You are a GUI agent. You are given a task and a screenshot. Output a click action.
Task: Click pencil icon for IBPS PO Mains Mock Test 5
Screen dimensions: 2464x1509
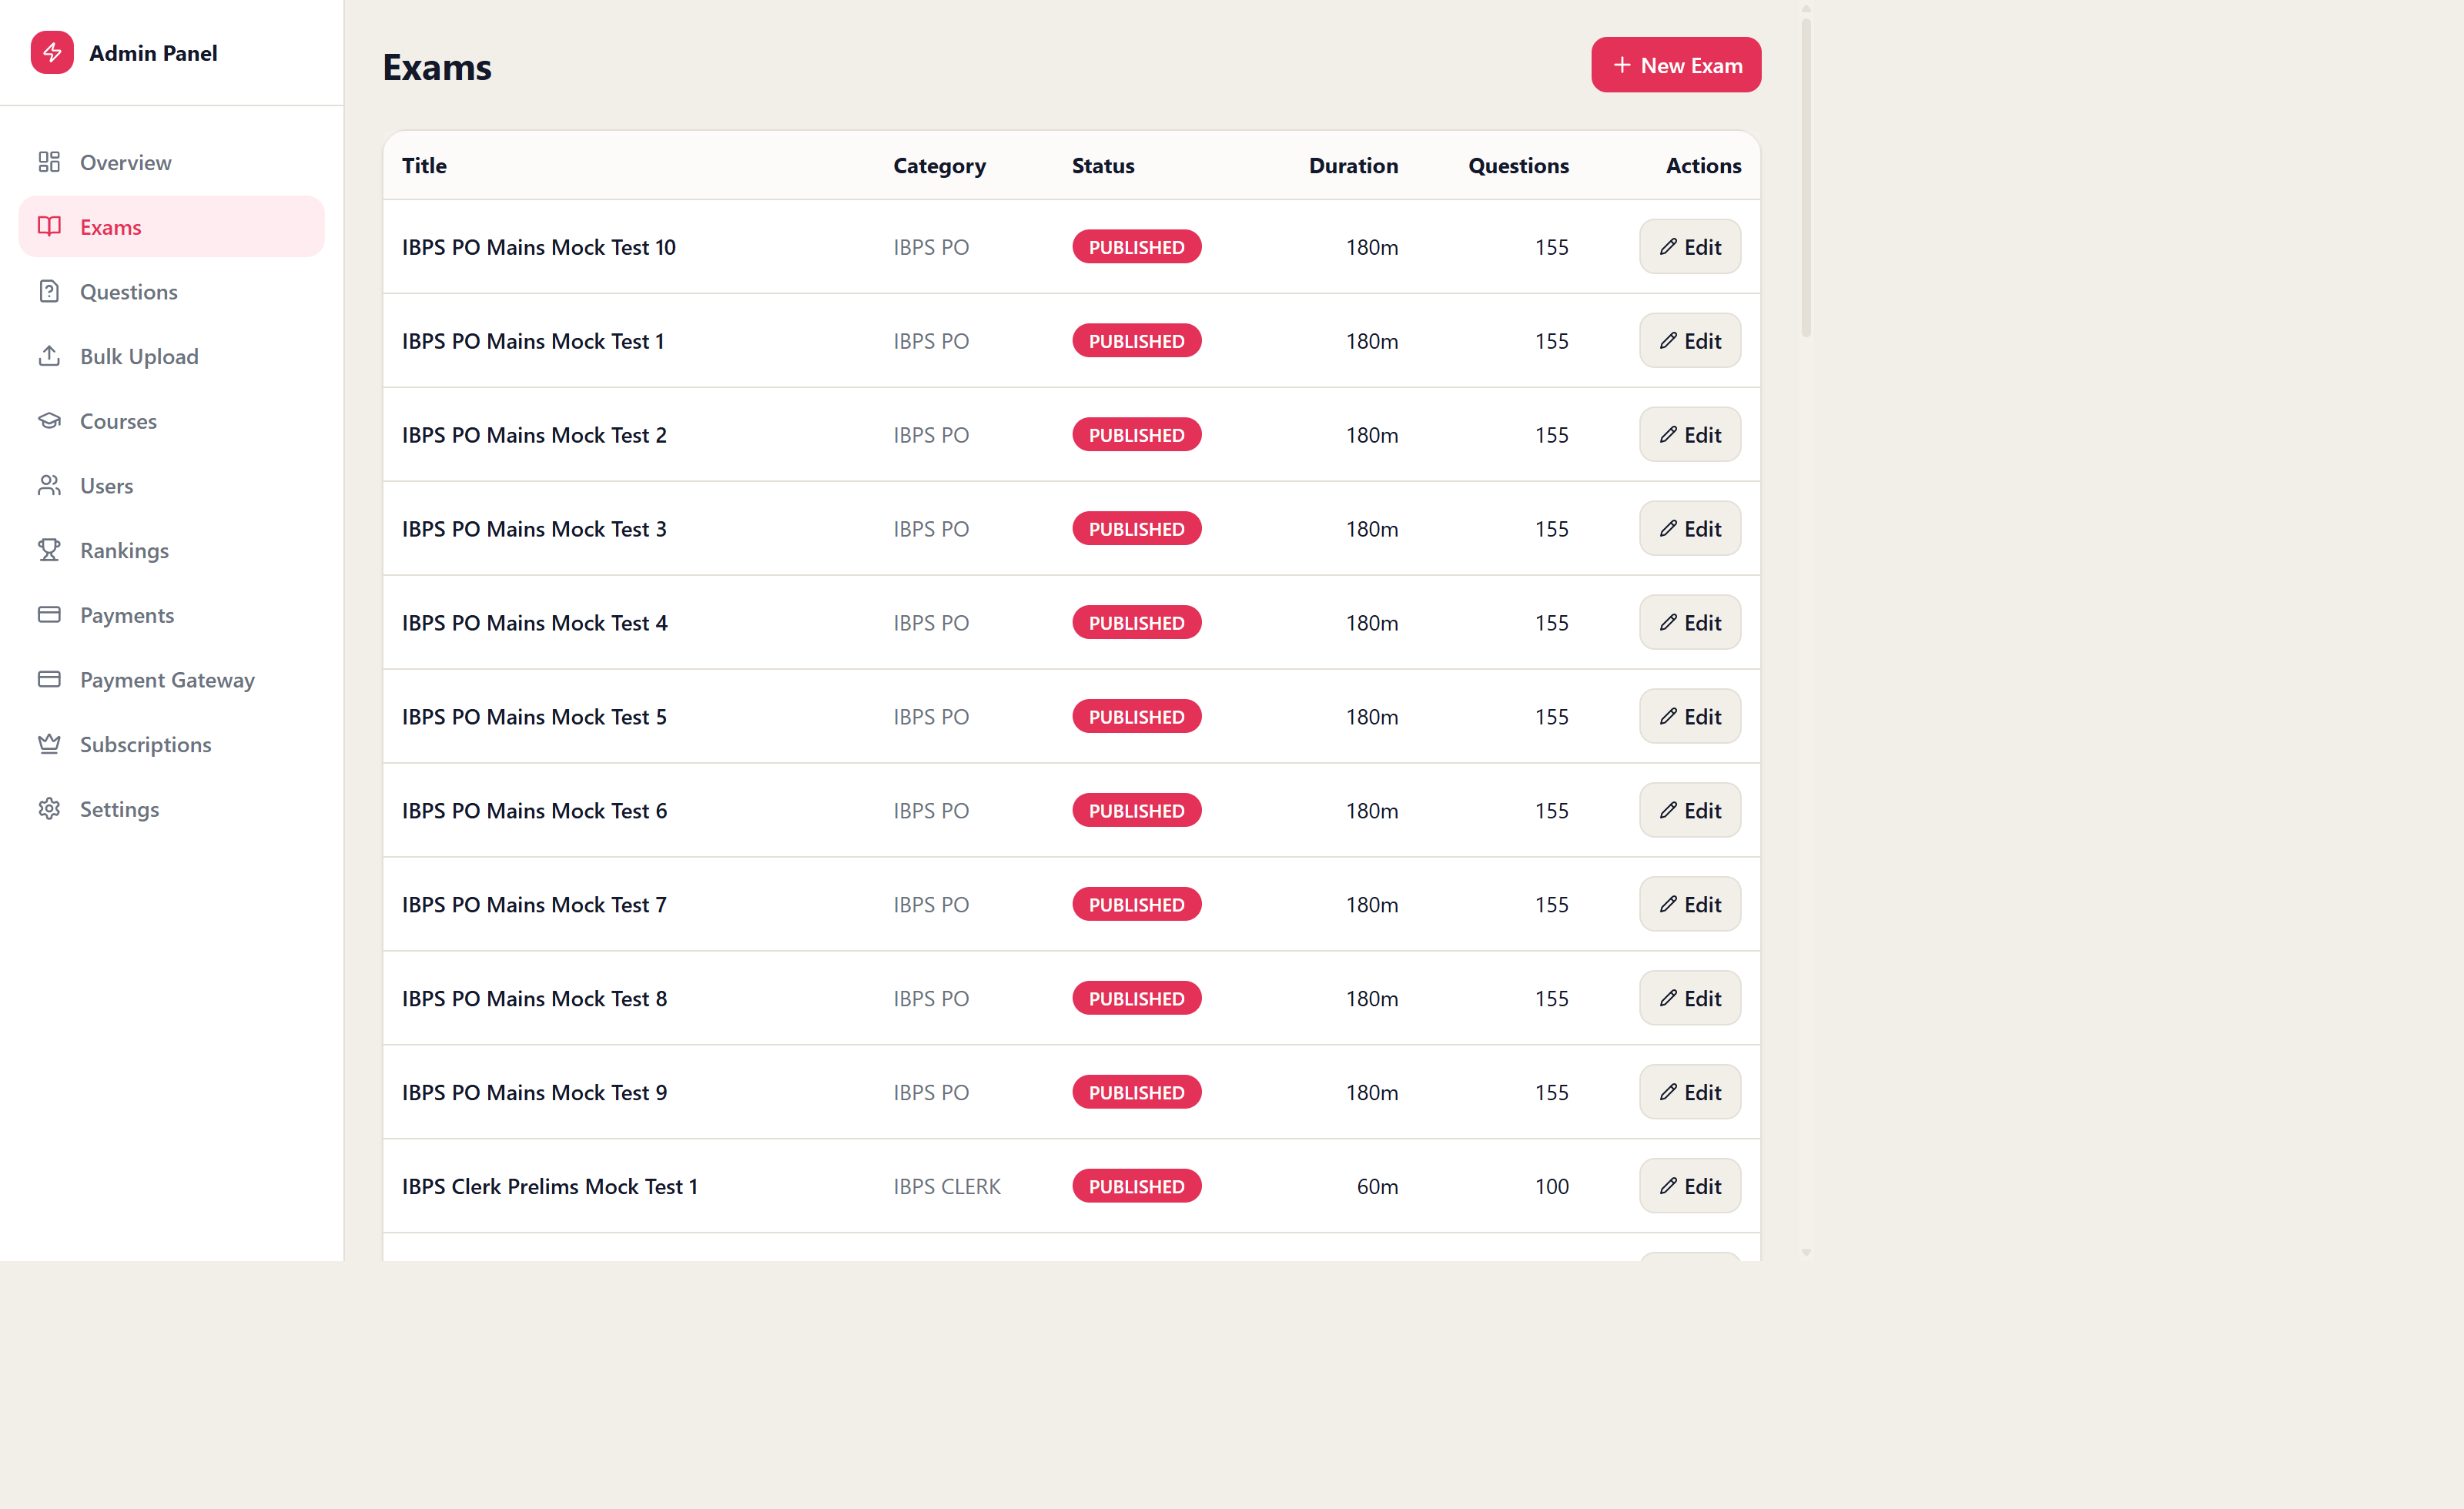(1668, 716)
